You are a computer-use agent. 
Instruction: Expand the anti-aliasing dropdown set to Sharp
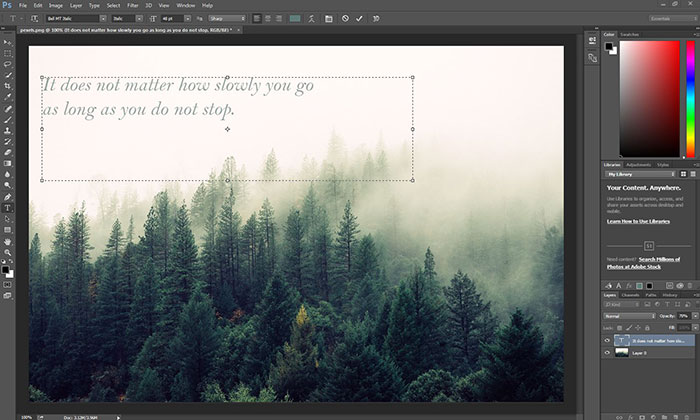[x=226, y=18]
